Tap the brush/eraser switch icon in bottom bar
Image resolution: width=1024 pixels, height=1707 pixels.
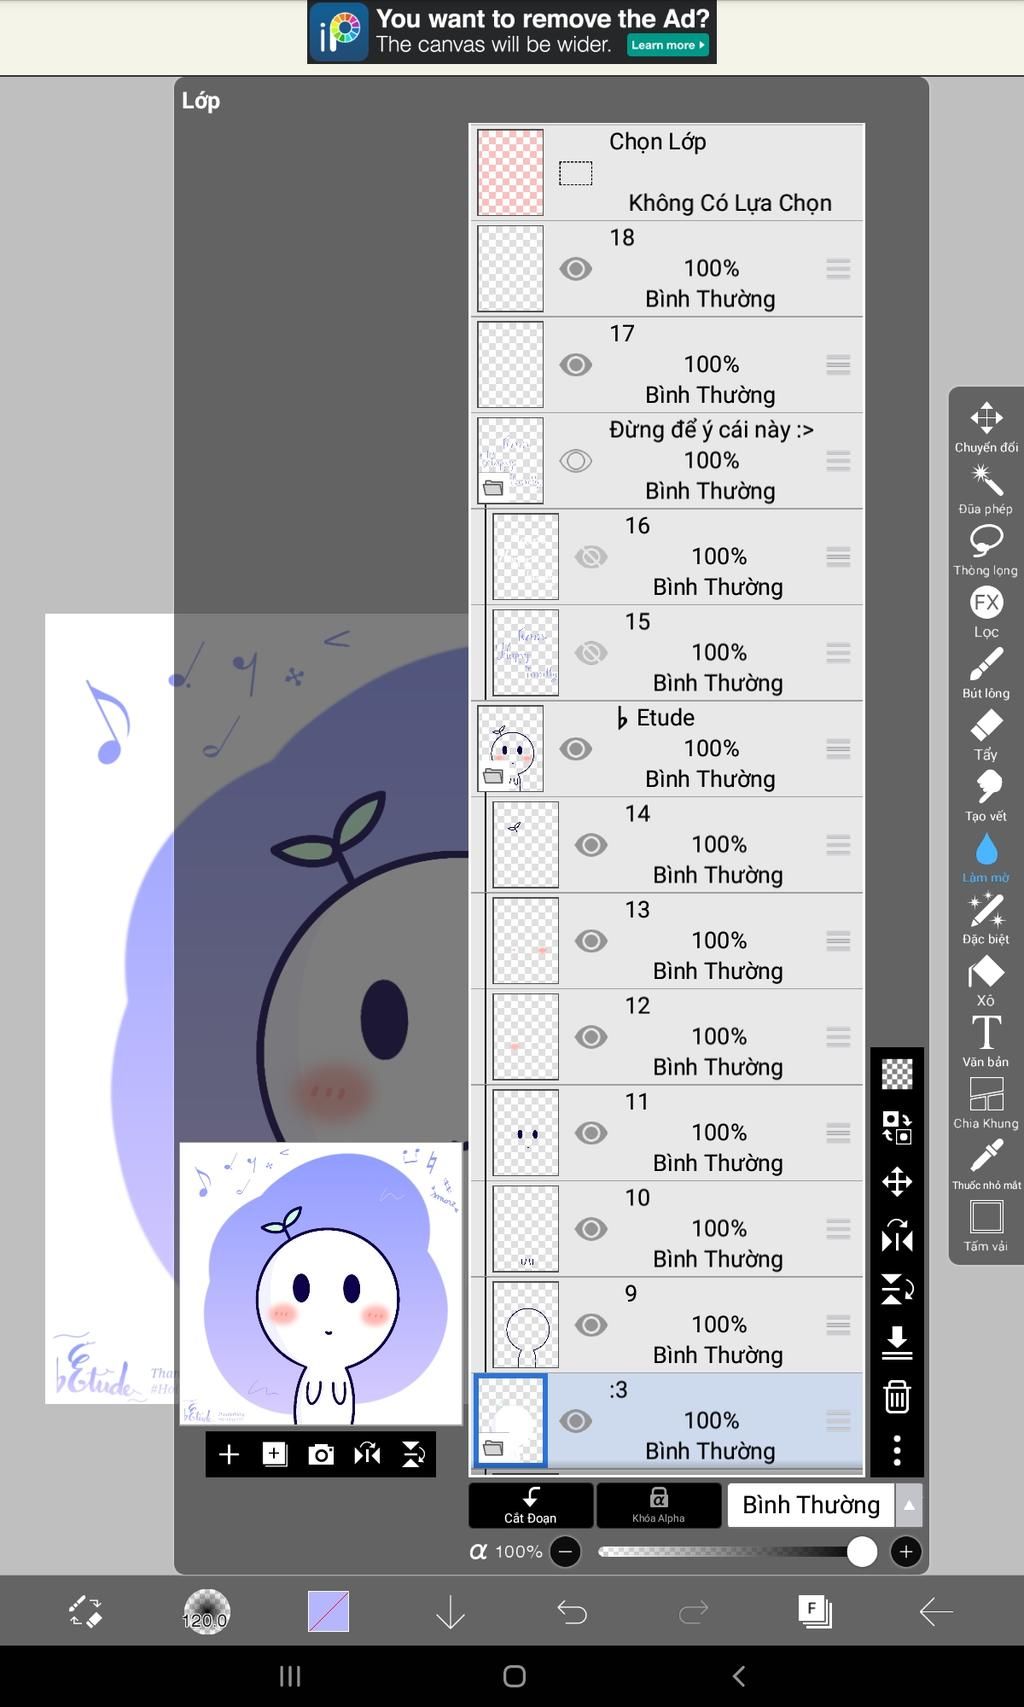pyautogui.click(x=85, y=1611)
